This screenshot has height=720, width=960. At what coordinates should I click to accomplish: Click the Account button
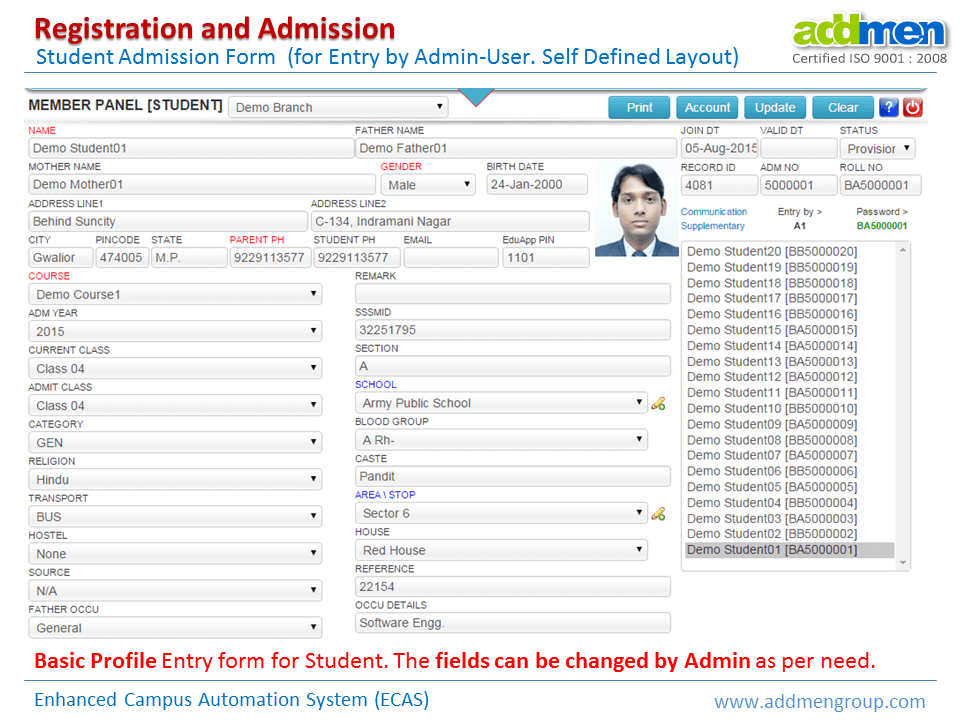click(x=707, y=108)
